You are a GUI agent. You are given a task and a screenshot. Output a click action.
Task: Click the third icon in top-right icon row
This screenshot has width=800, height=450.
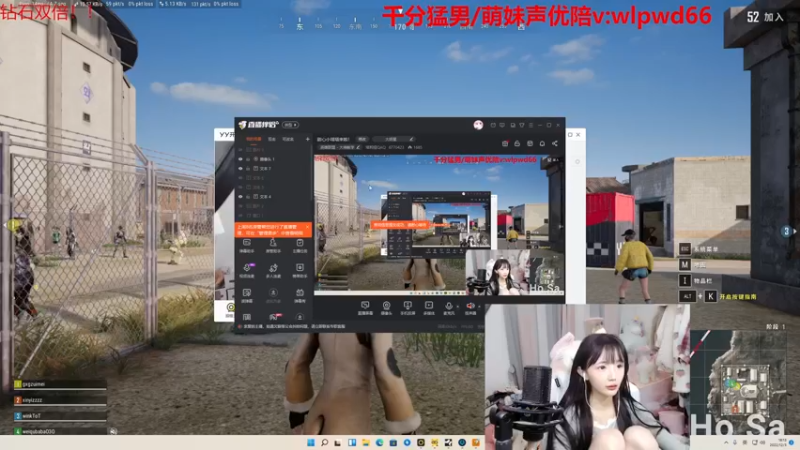[530, 144]
